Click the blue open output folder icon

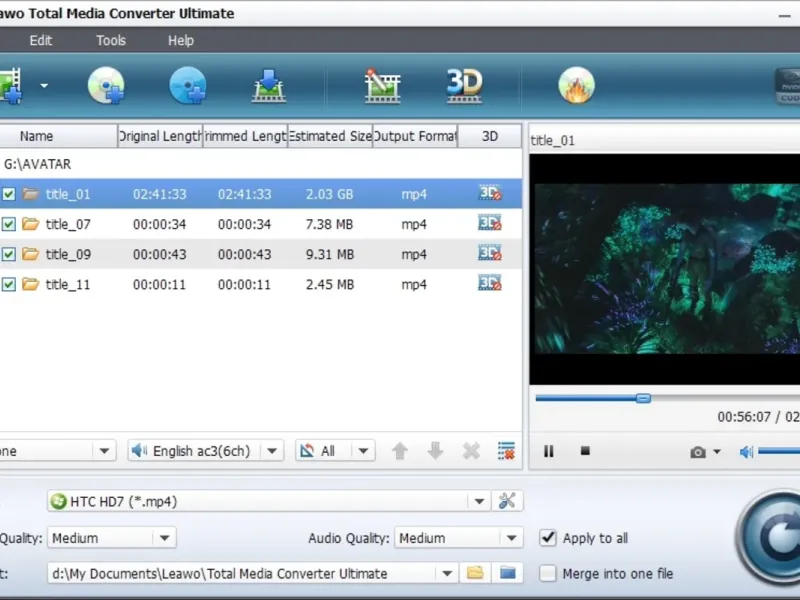click(x=508, y=573)
